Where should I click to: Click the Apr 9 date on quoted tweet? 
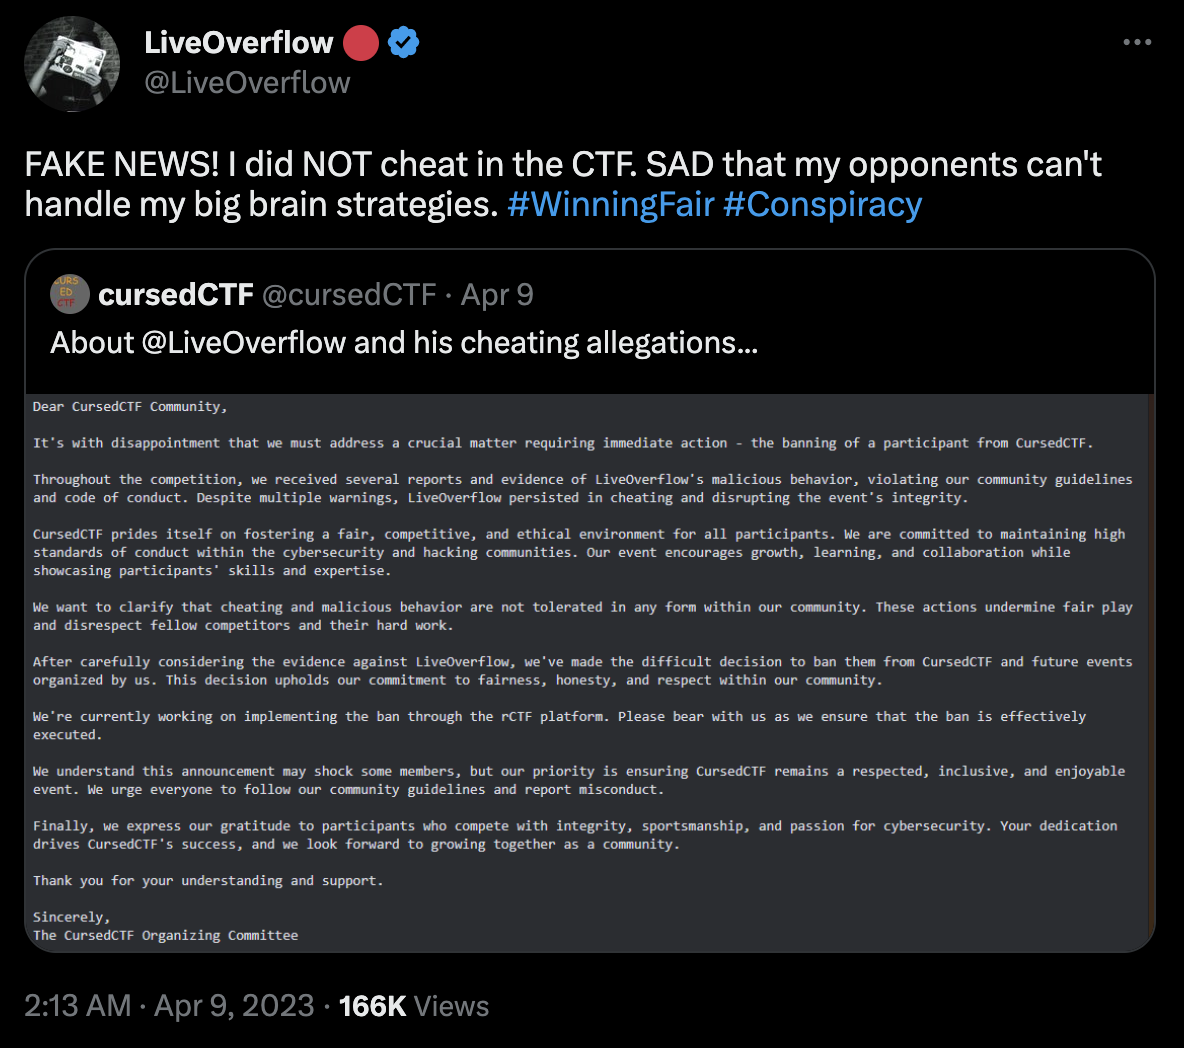497,294
